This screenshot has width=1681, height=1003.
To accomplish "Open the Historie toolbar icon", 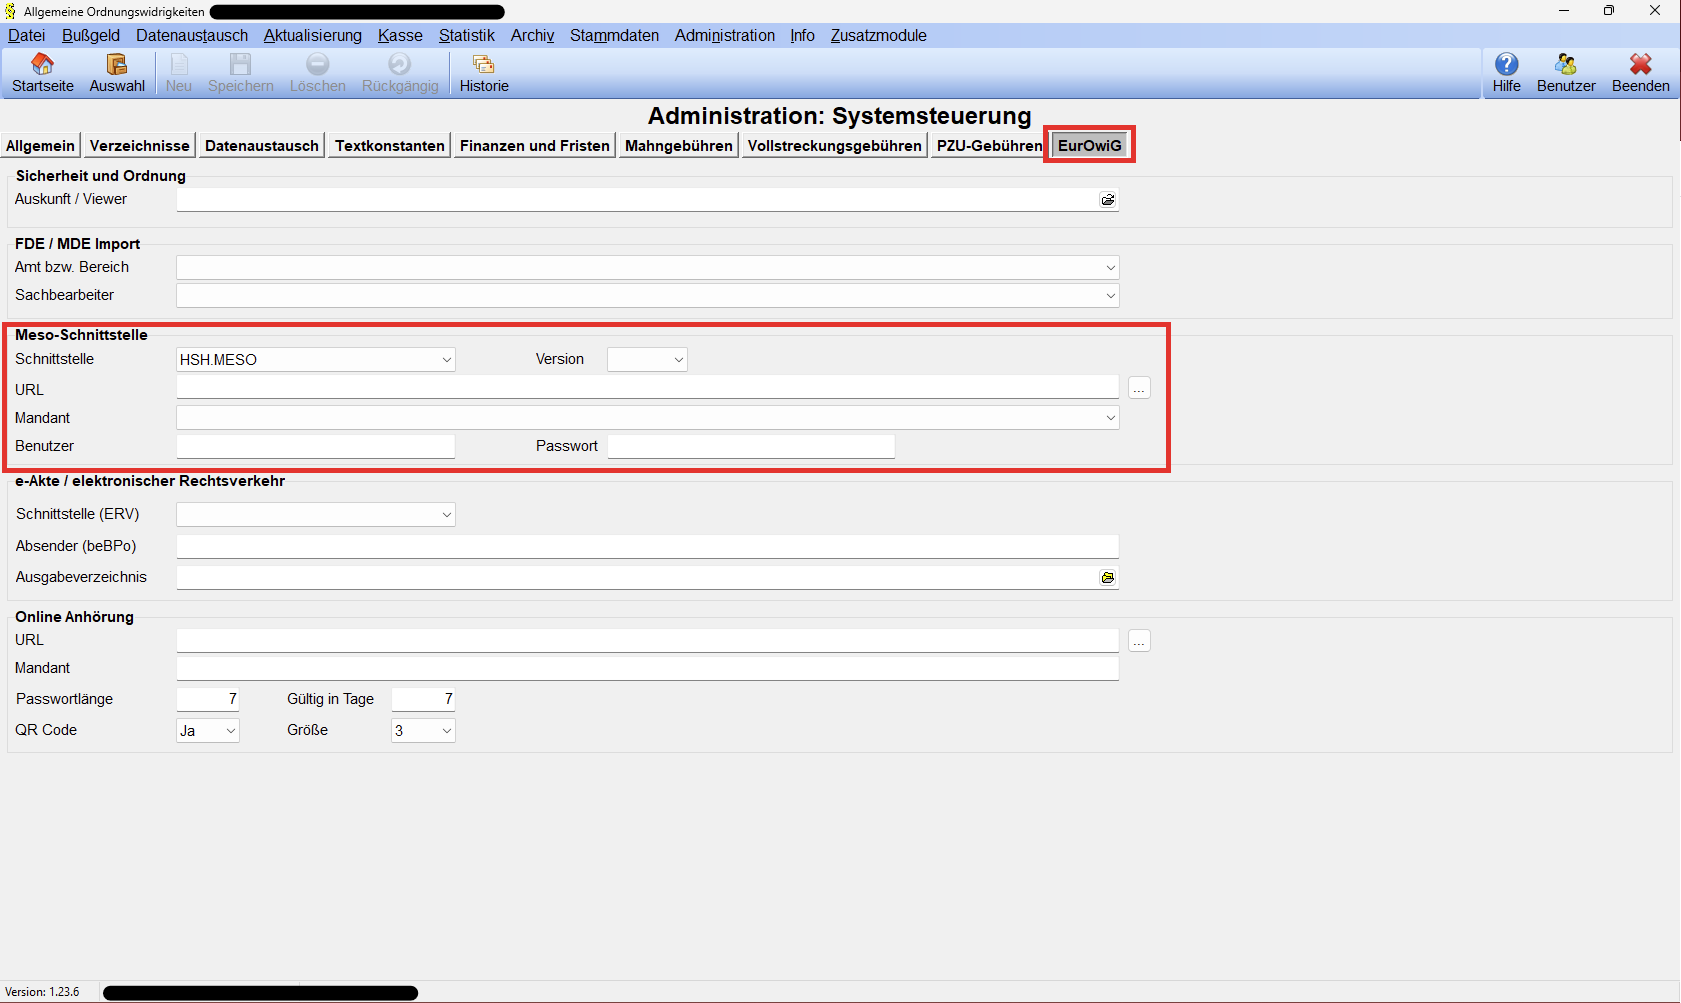I will coord(484,65).
